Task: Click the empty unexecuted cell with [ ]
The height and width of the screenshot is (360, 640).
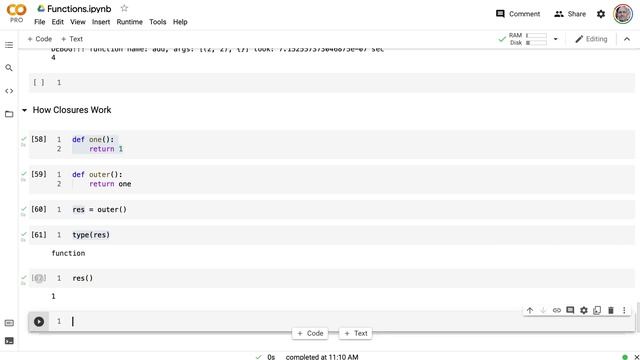Action: click(x=331, y=83)
